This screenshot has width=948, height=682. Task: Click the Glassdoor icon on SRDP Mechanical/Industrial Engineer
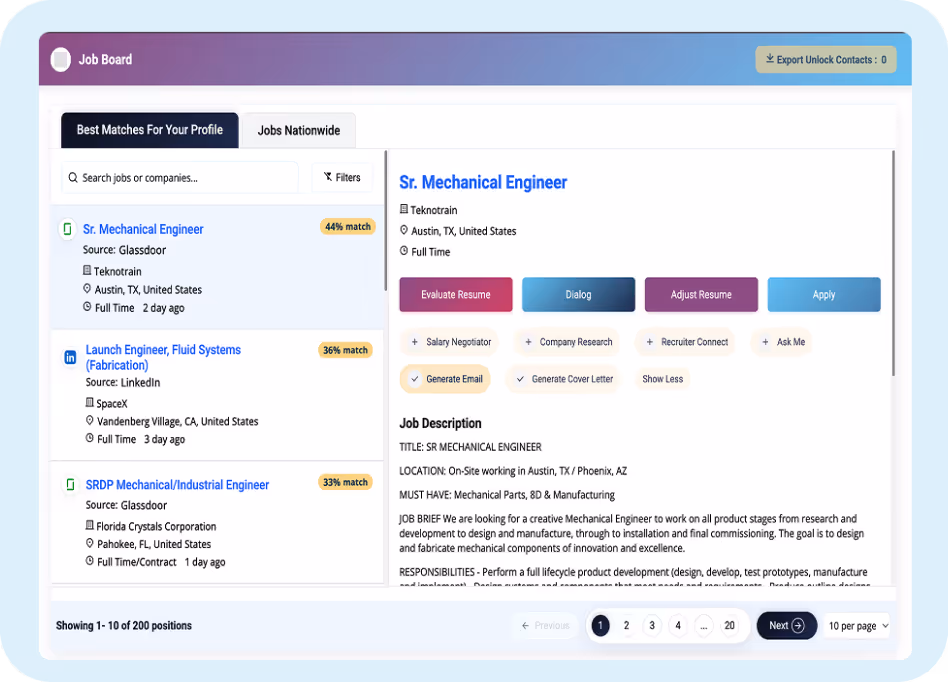click(x=70, y=484)
